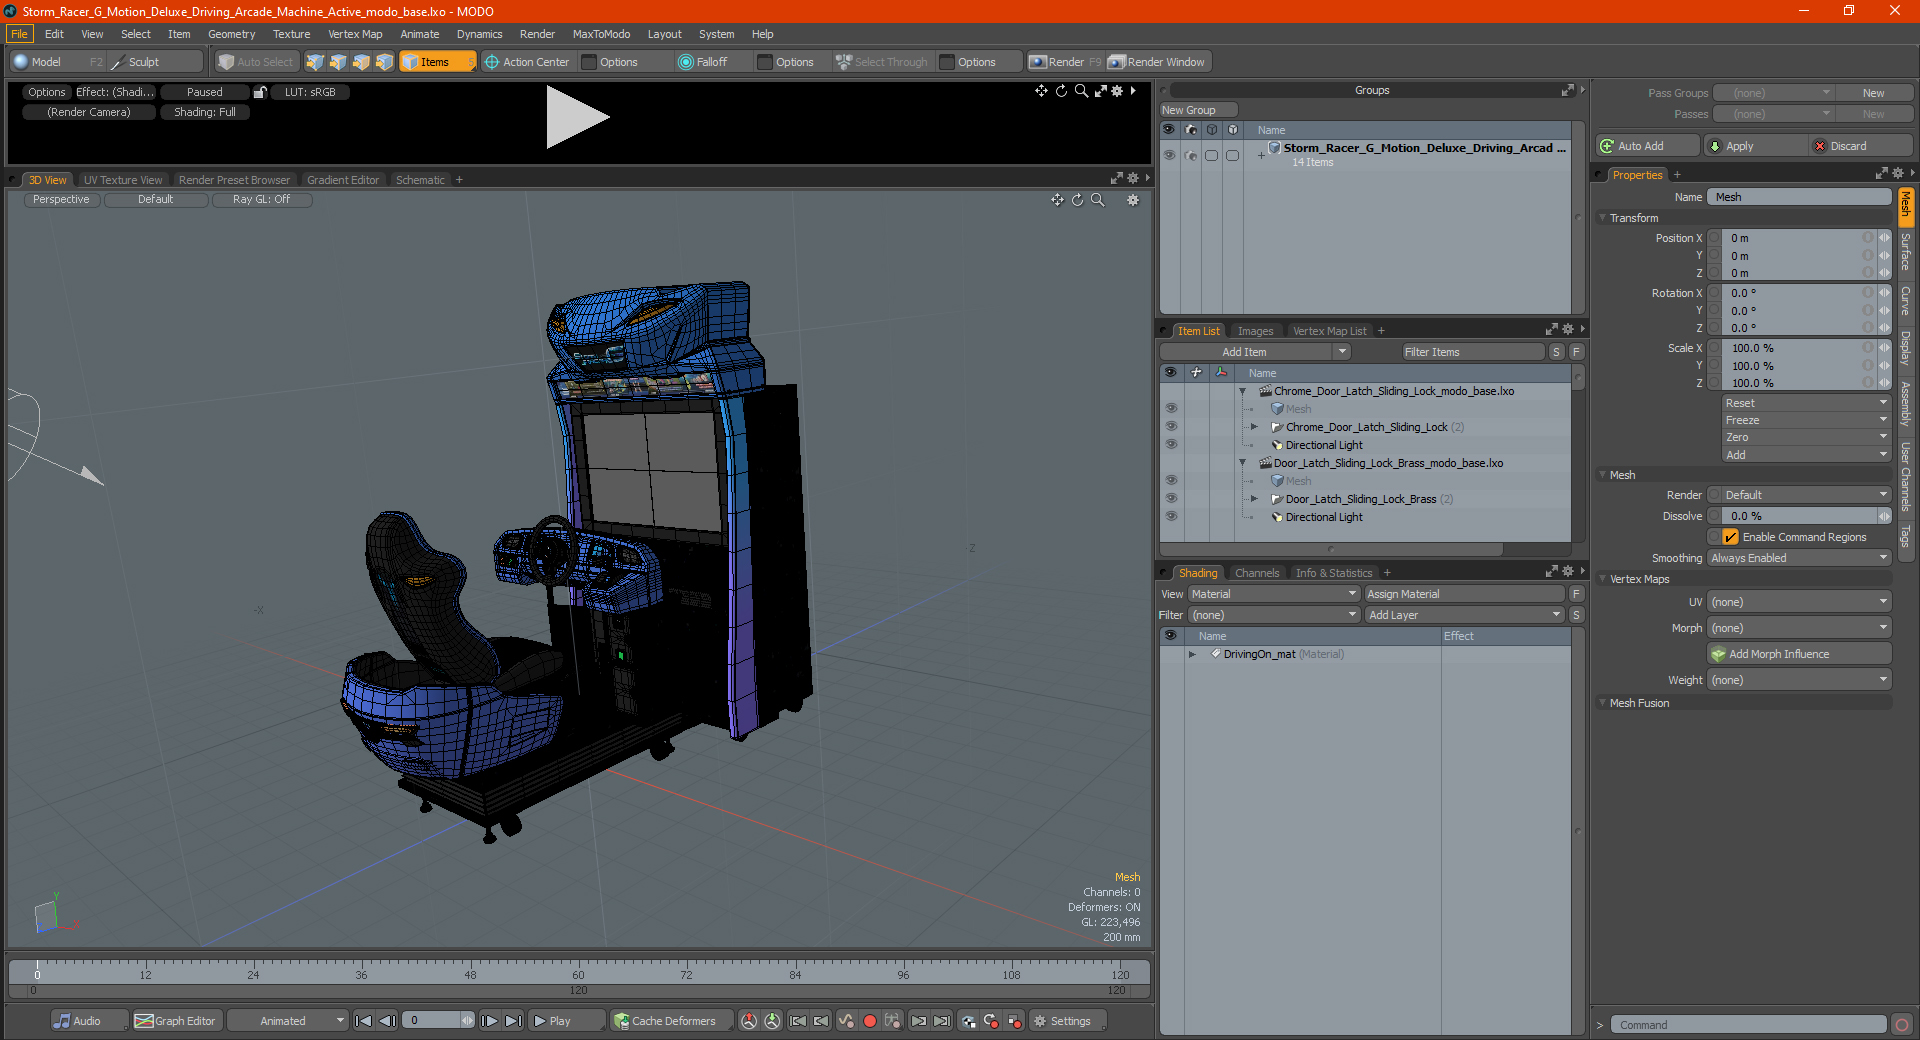The width and height of the screenshot is (1920, 1040).
Task: Expand DrivingOn_mat material
Action: coord(1192,654)
